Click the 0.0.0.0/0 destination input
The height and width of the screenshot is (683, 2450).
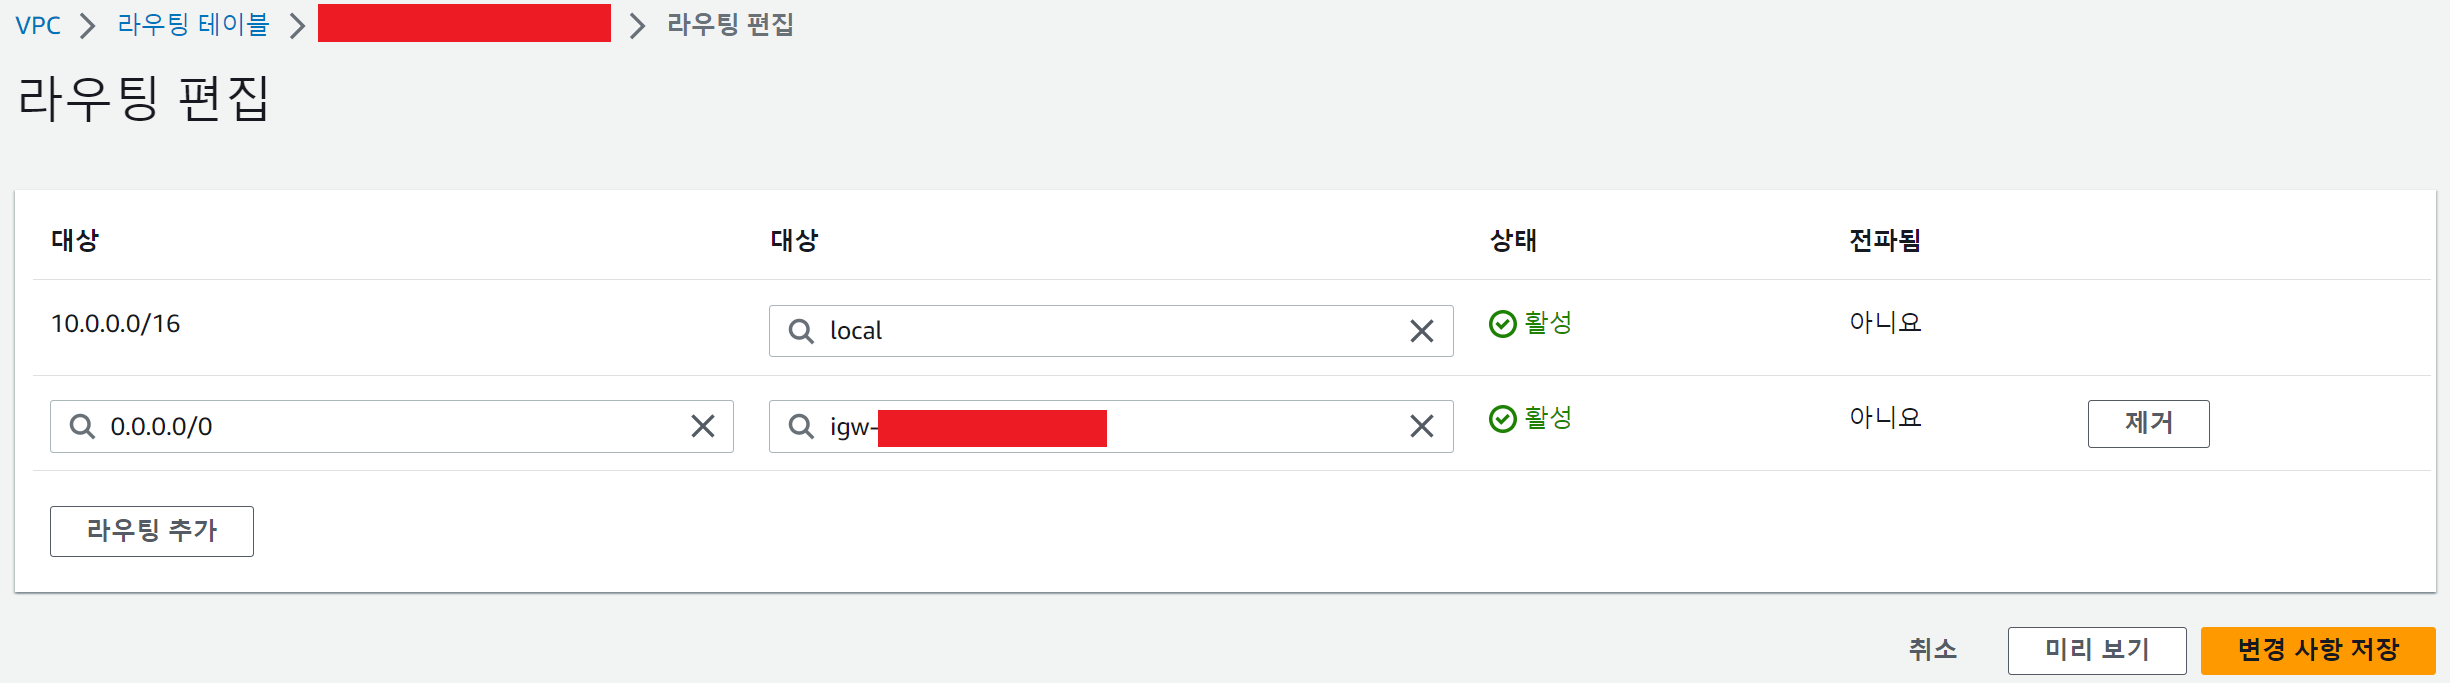pyautogui.click(x=392, y=426)
